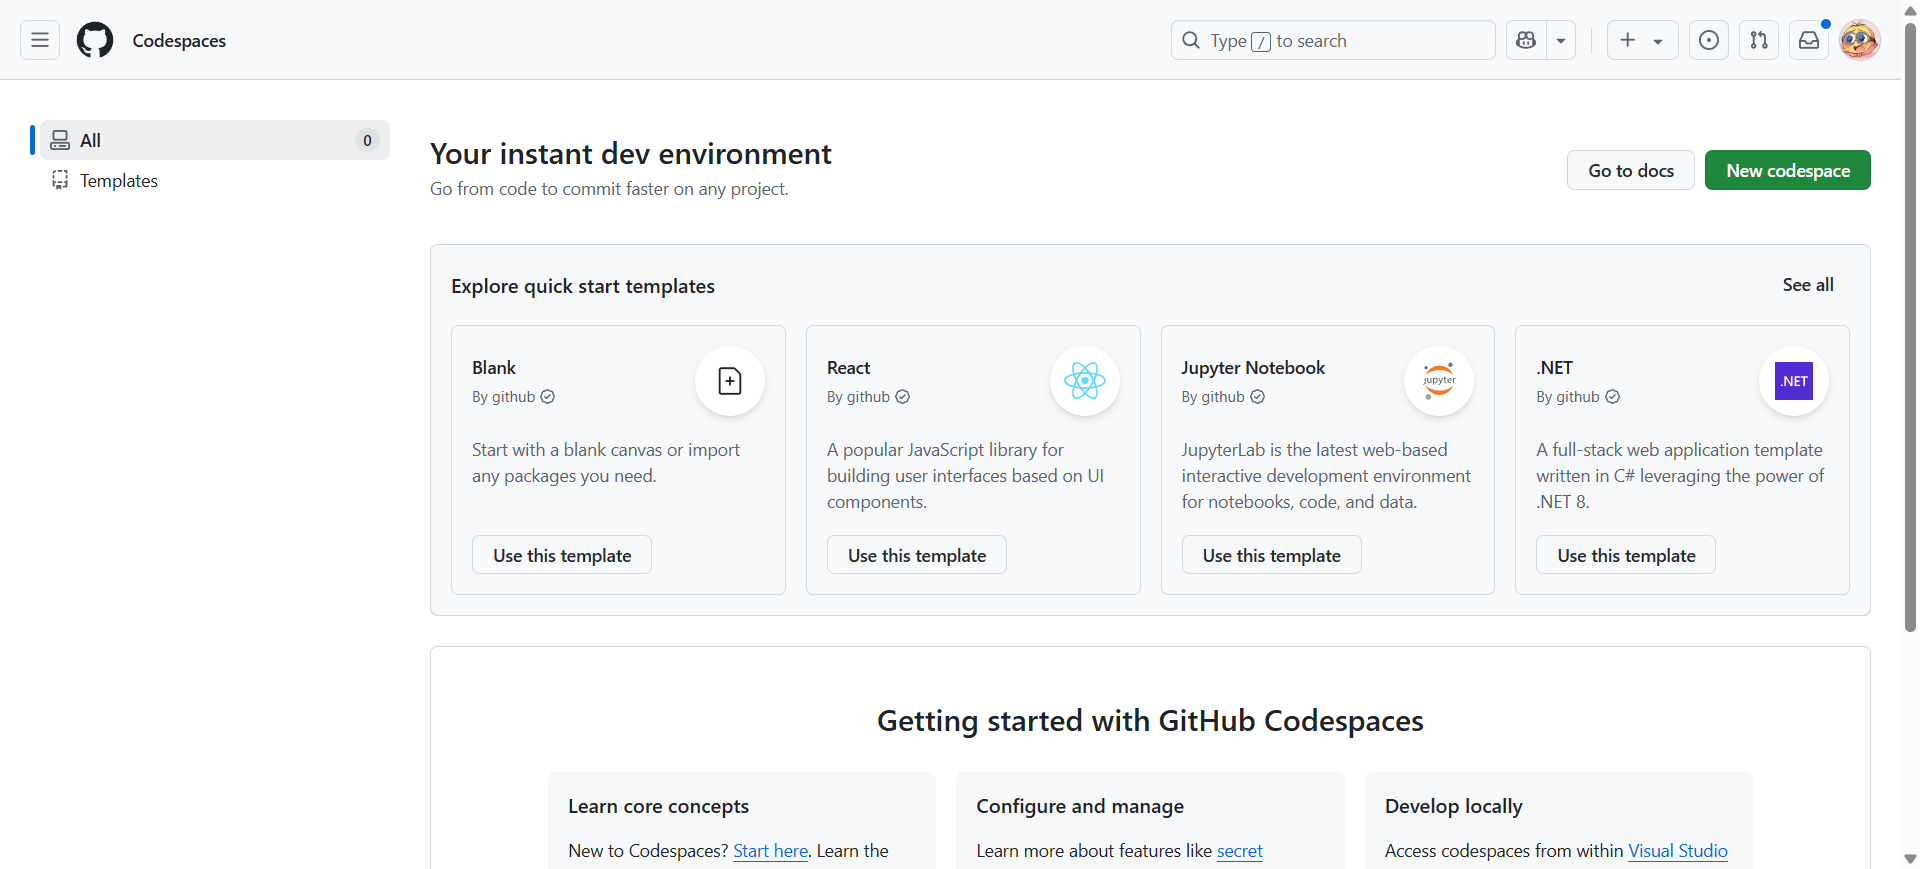Image resolution: width=1920 pixels, height=869 pixels.
Task: Open the create new plus menu
Action: (1642, 40)
